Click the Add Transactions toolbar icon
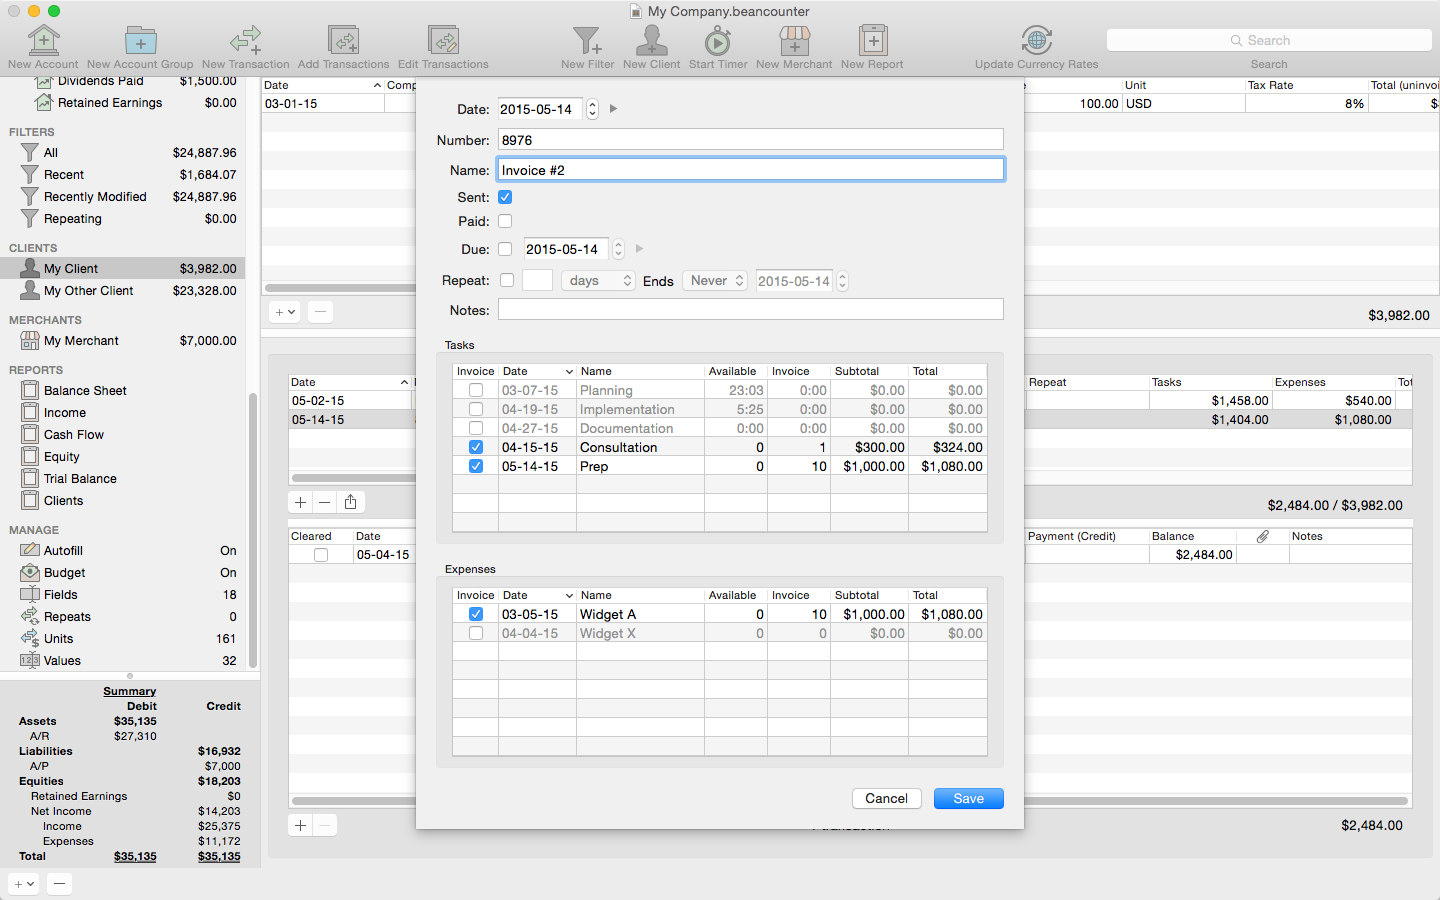 coord(343,40)
